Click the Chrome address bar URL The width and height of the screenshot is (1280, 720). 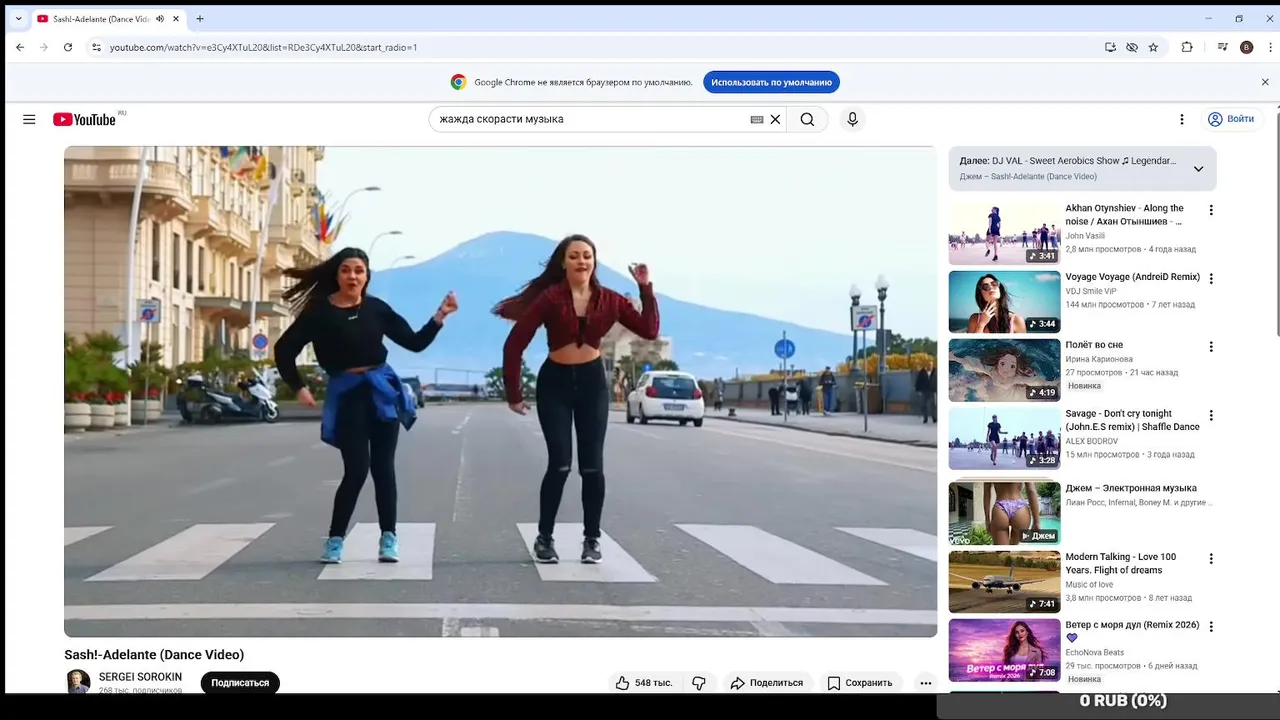pyautogui.click(x=264, y=47)
